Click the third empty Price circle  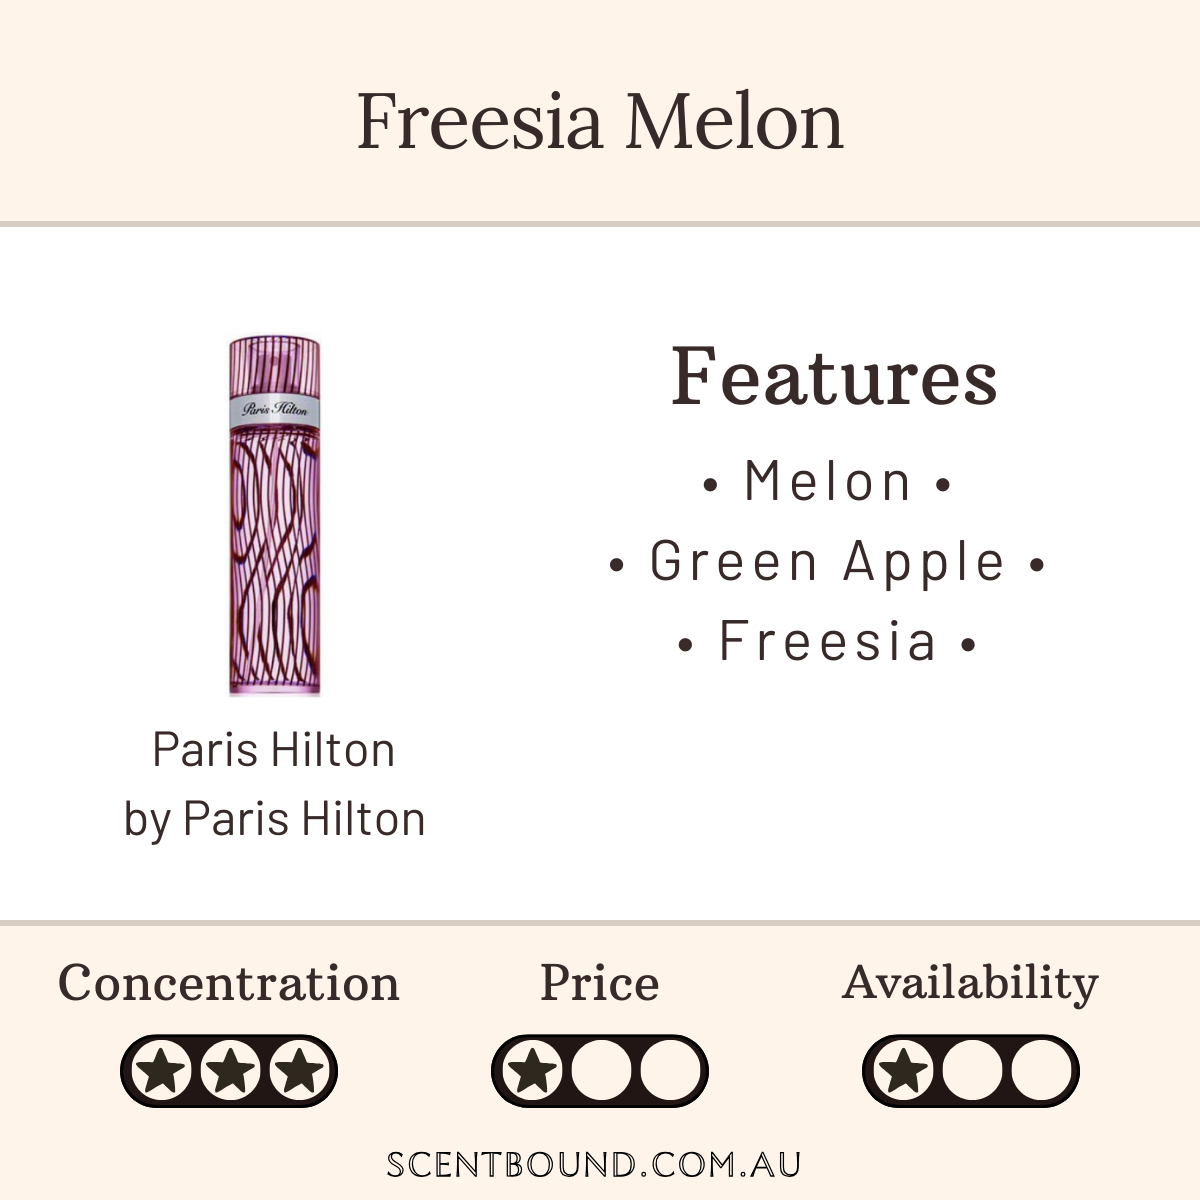pyautogui.click(x=669, y=1071)
